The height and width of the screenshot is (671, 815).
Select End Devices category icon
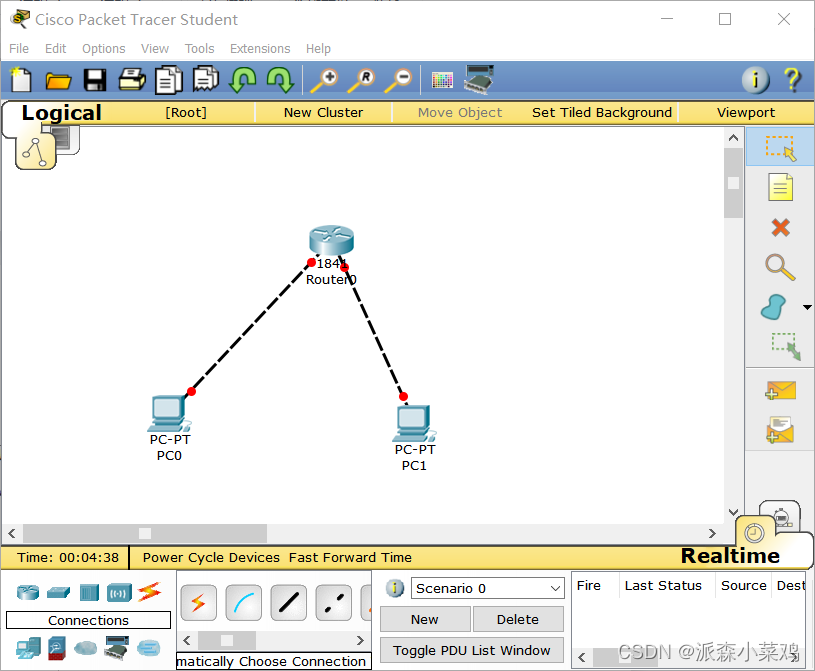click(28, 649)
